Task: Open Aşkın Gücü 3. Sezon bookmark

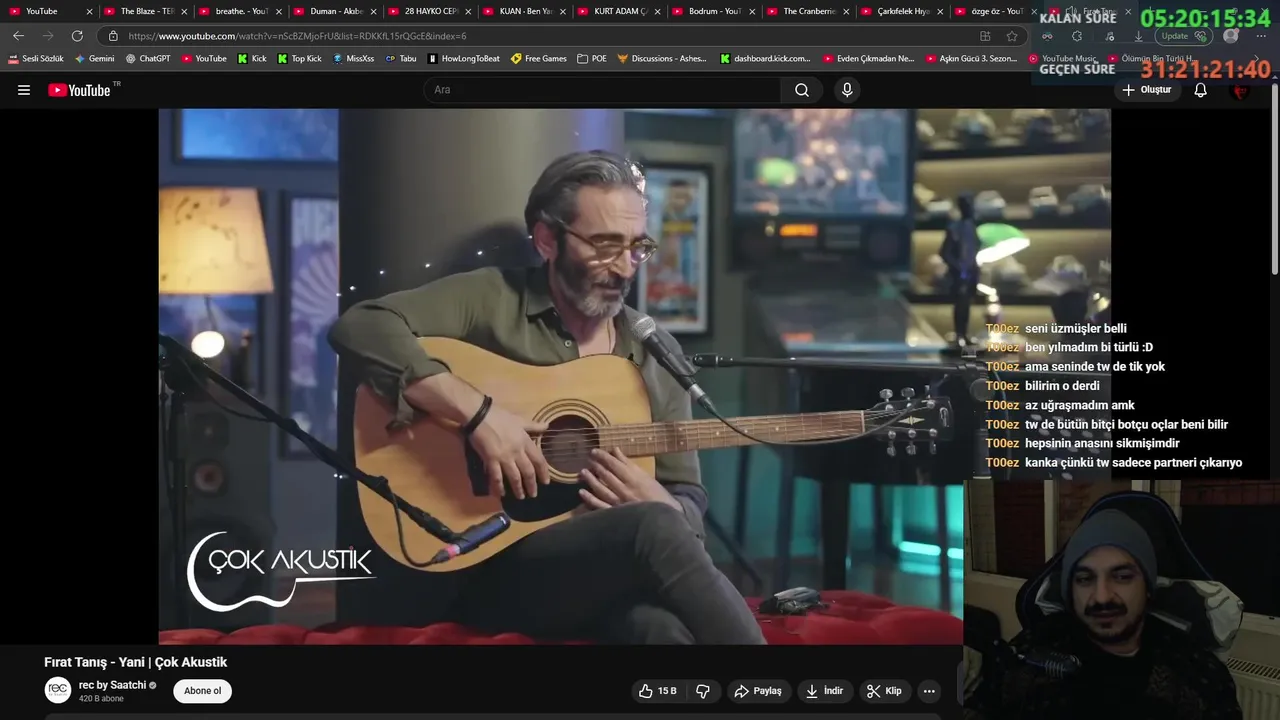Action: pos(970,59)
